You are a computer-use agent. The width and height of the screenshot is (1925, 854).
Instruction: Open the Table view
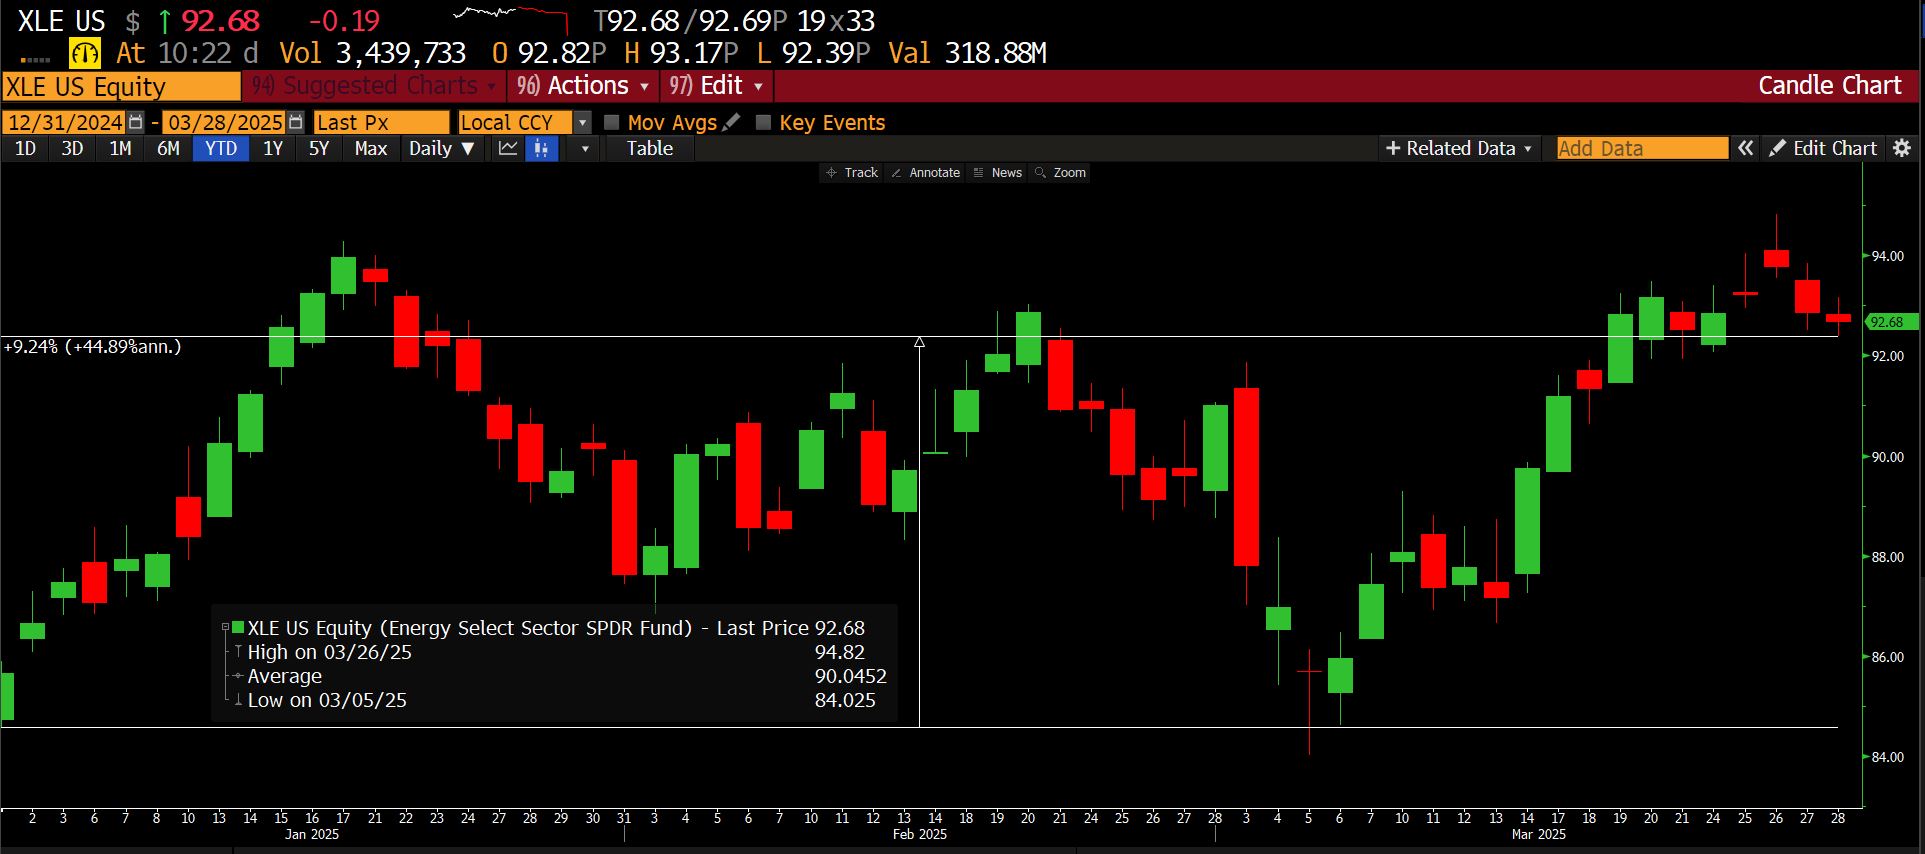tap(649, 148)
